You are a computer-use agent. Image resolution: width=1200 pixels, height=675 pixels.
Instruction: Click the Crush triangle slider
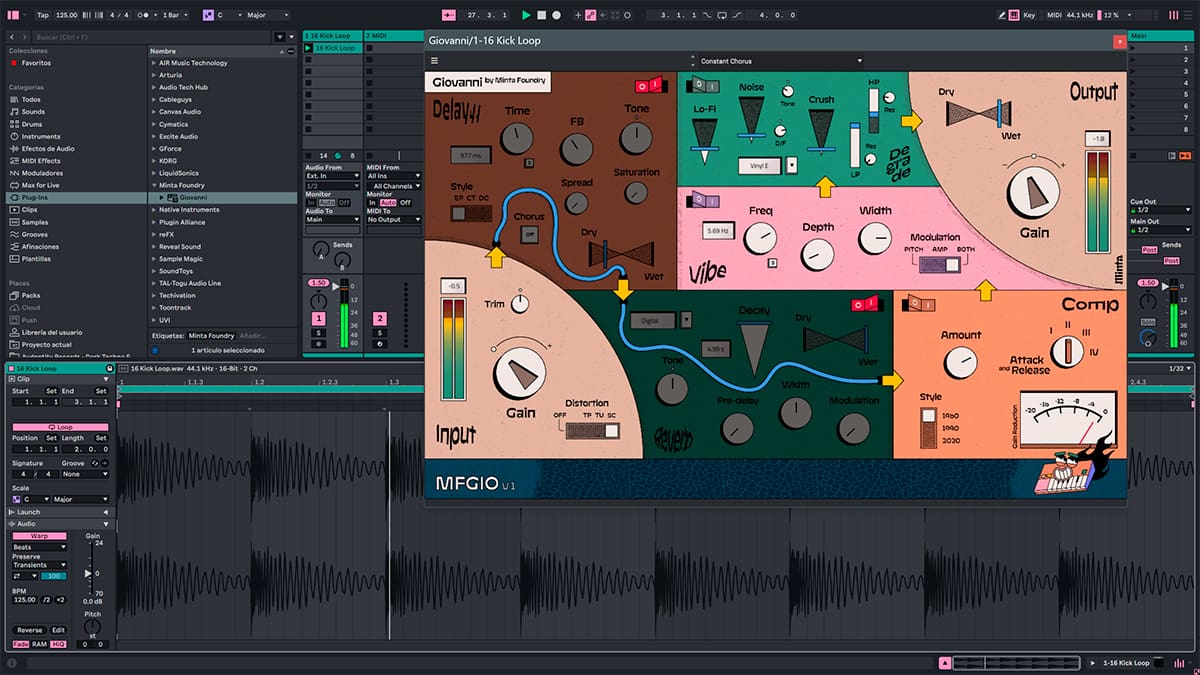[x=822, y=130]
